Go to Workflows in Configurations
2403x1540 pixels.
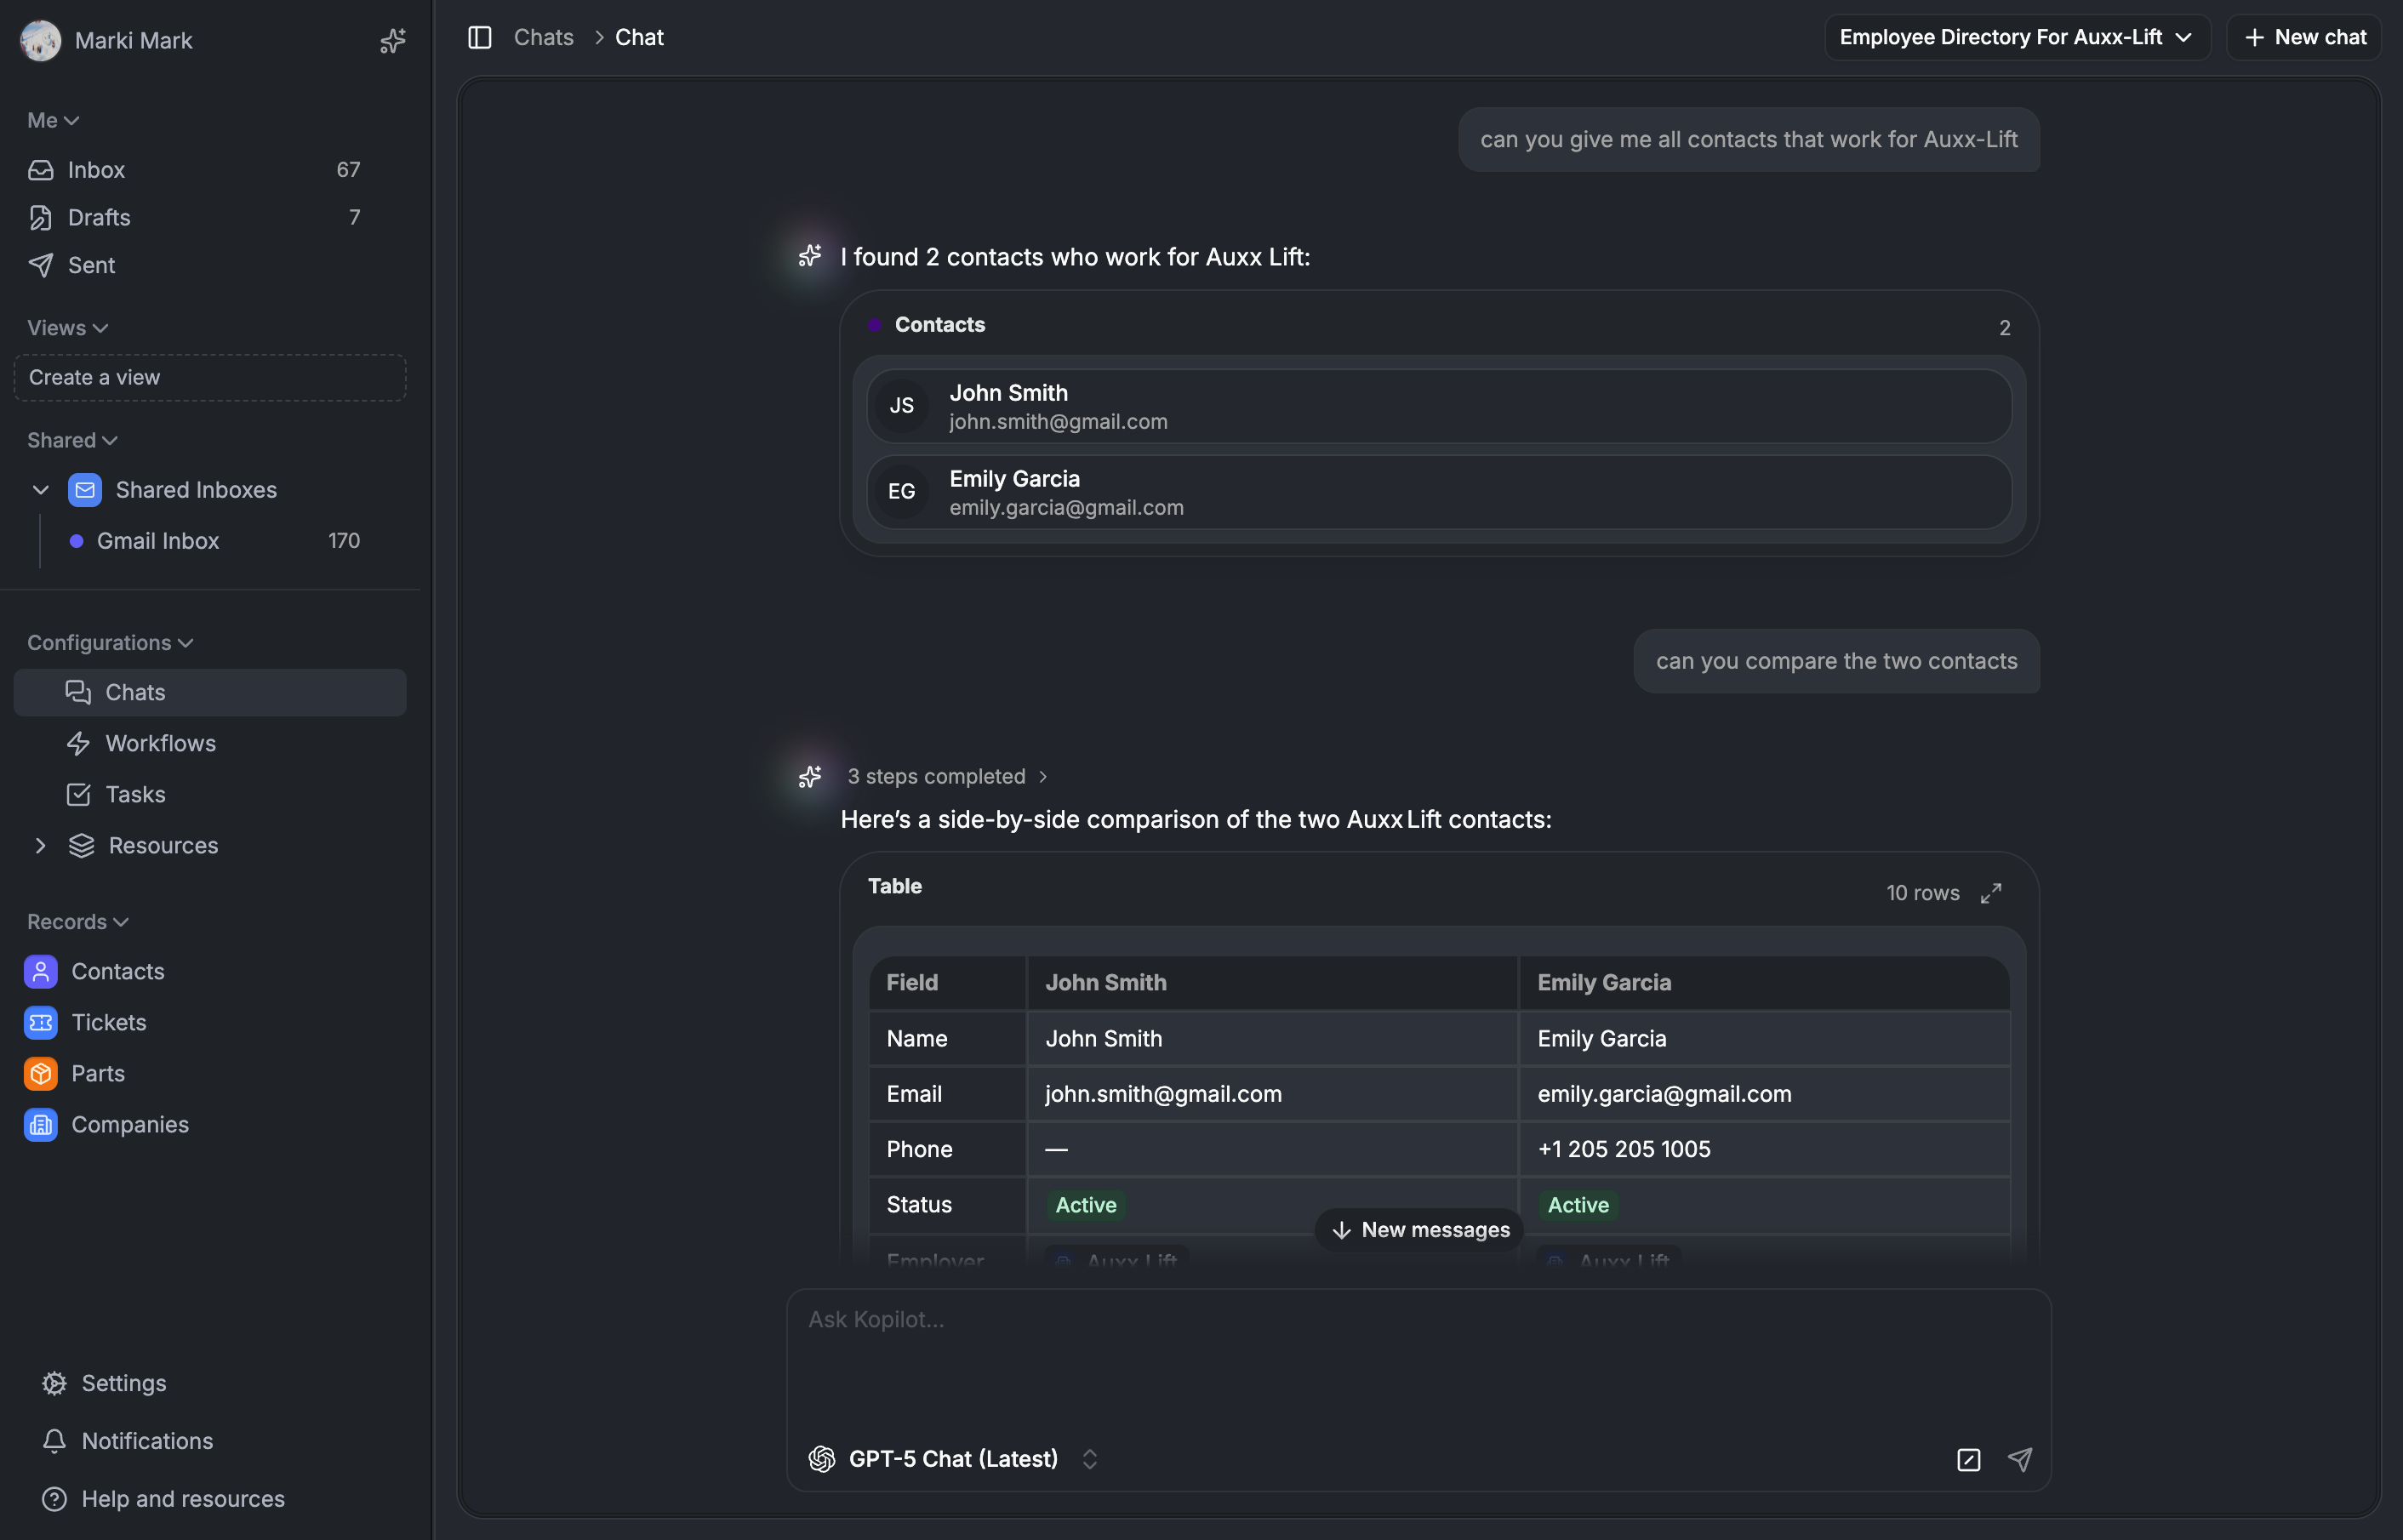click(160, 744)
